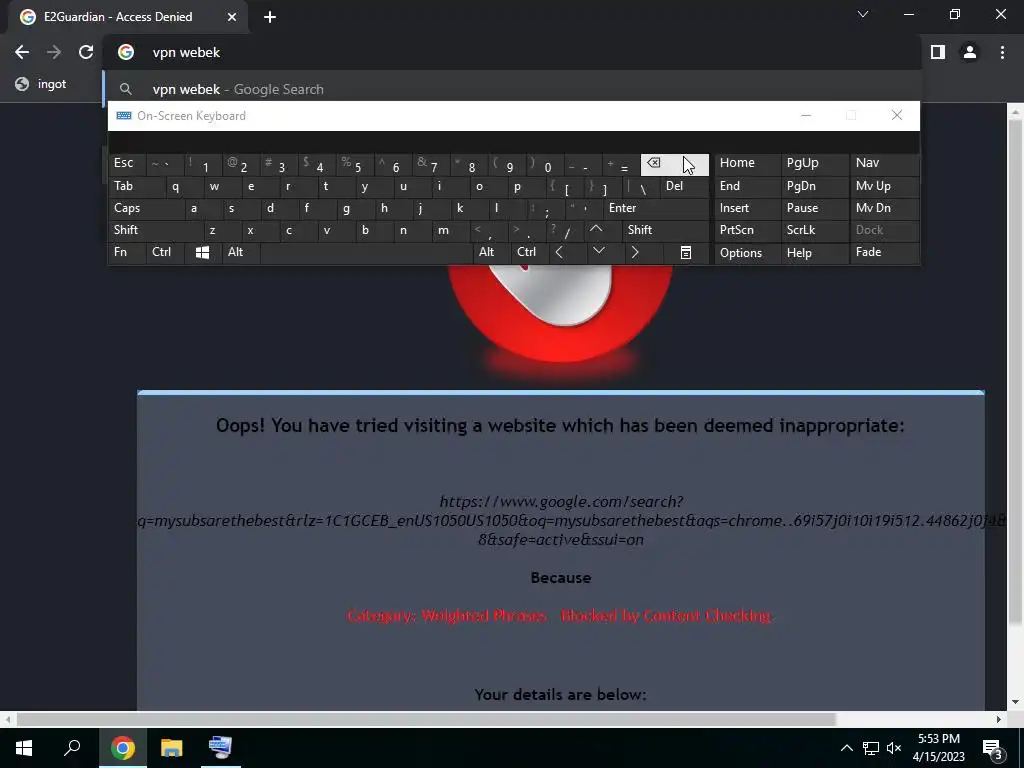
Task: Toggle the right Shift key
Action: point(665,230)
